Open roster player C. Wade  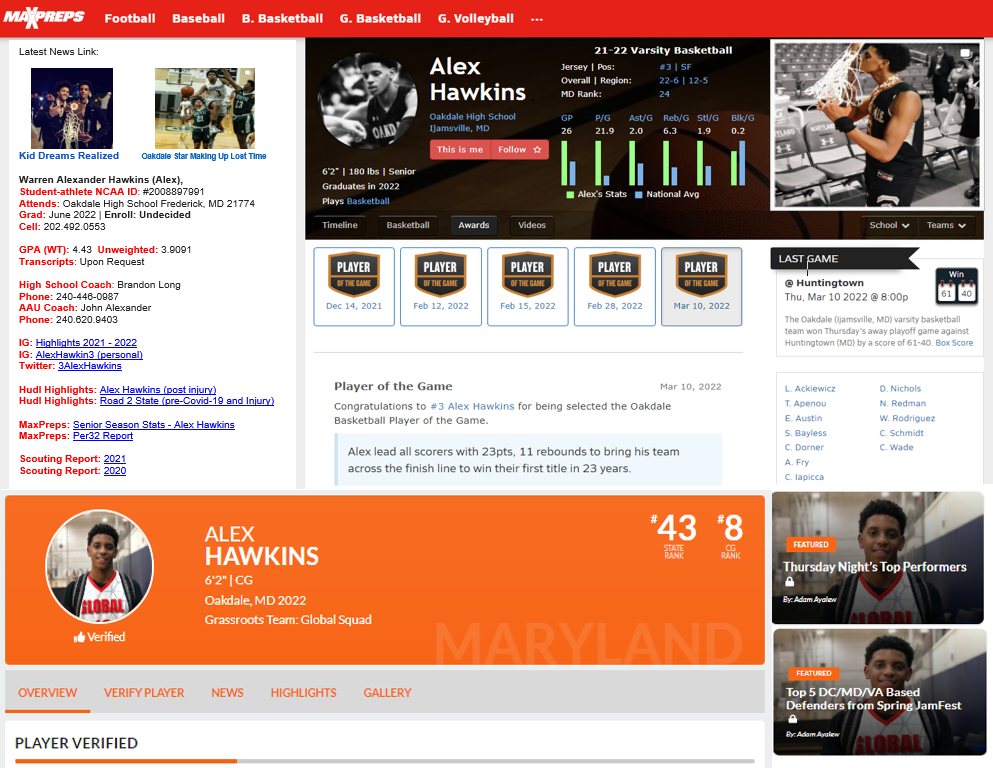[896, 448]
